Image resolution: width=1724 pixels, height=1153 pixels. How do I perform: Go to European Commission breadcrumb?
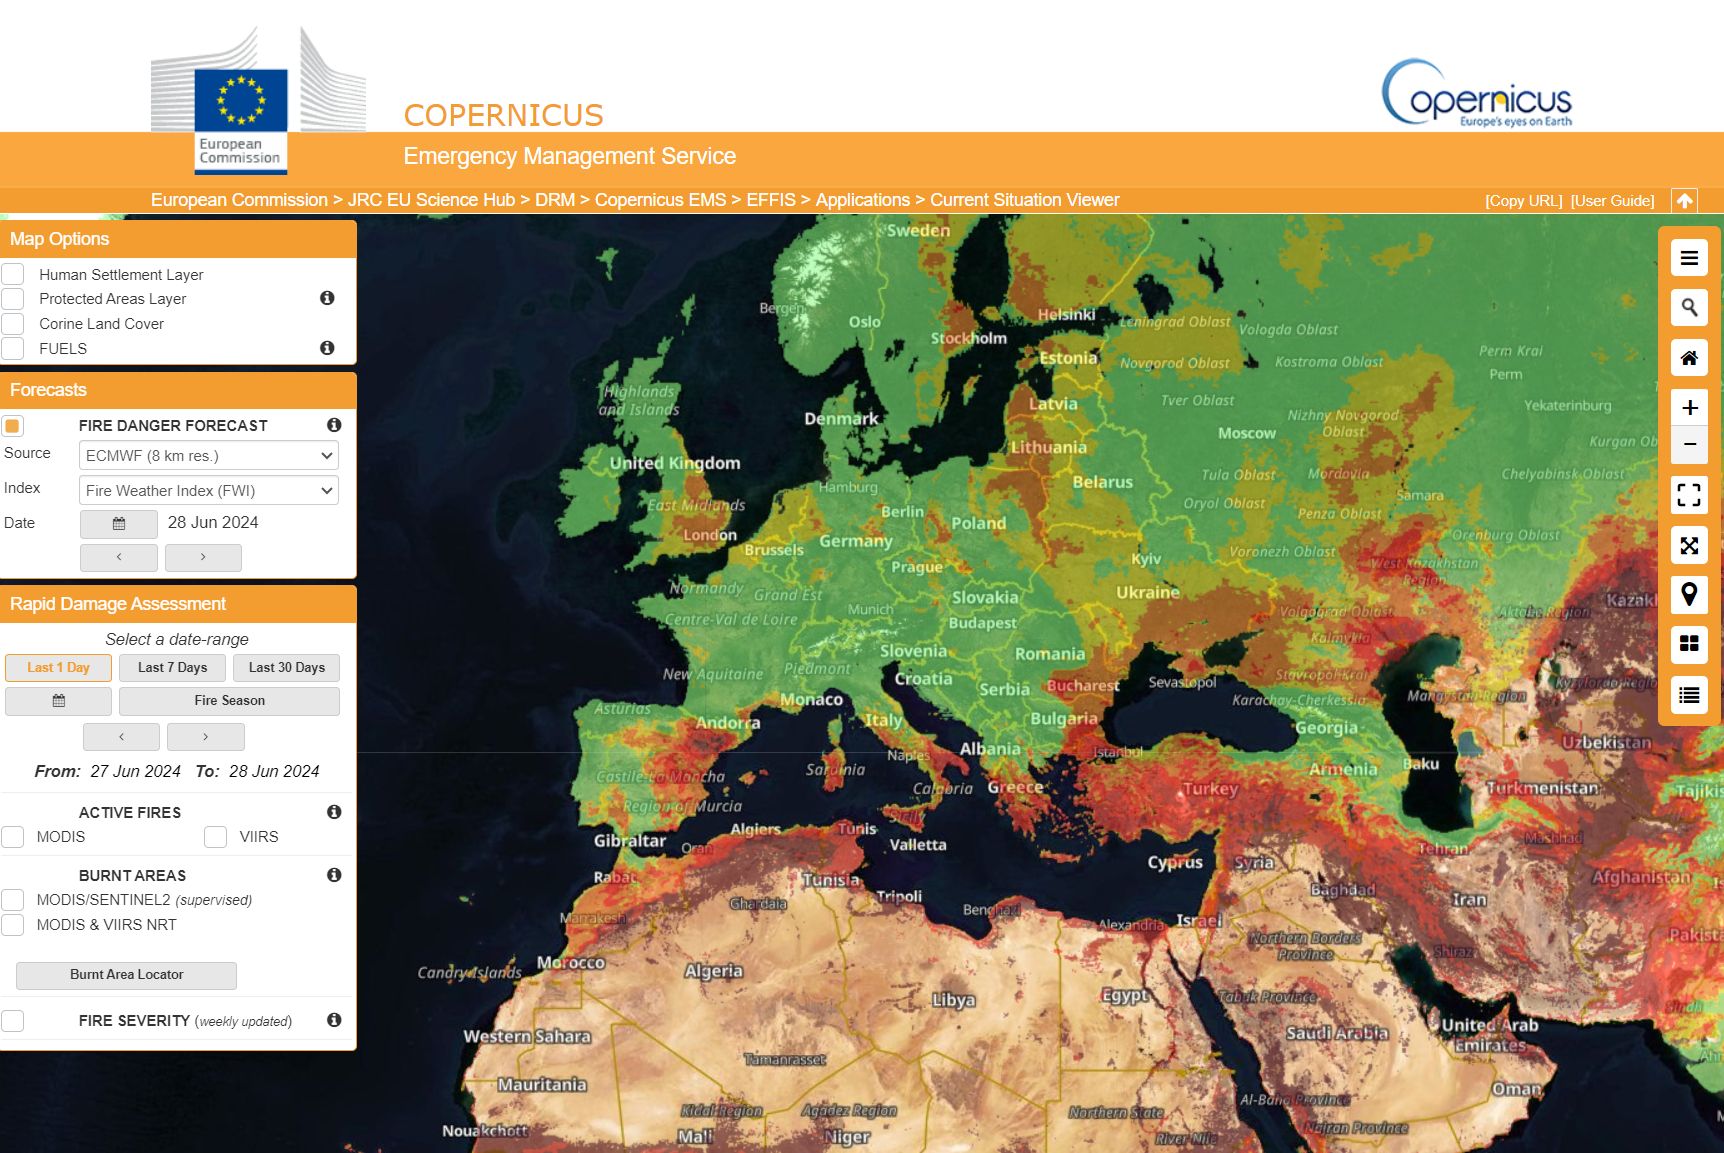239,200
